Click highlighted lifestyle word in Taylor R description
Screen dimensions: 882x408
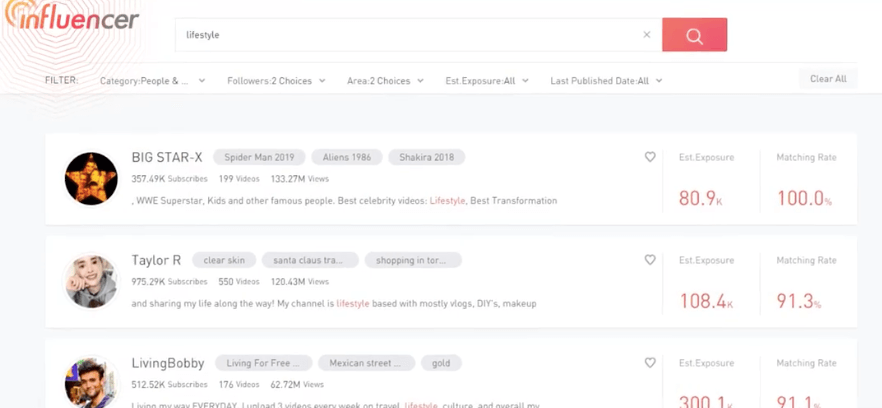click(x=353, y=303)
